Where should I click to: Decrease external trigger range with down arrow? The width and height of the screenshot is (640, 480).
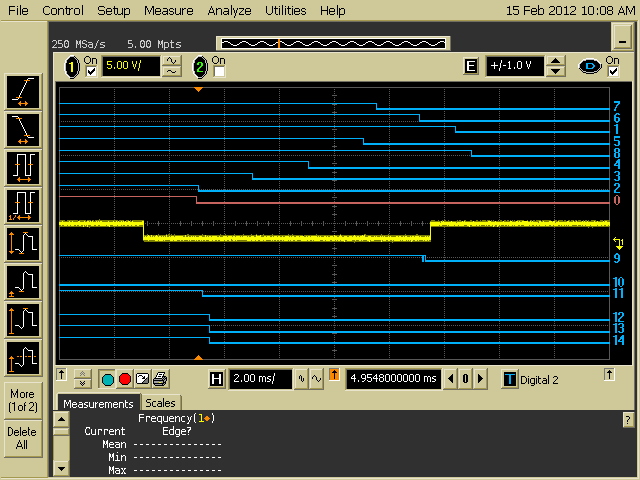tap(555, 71)
